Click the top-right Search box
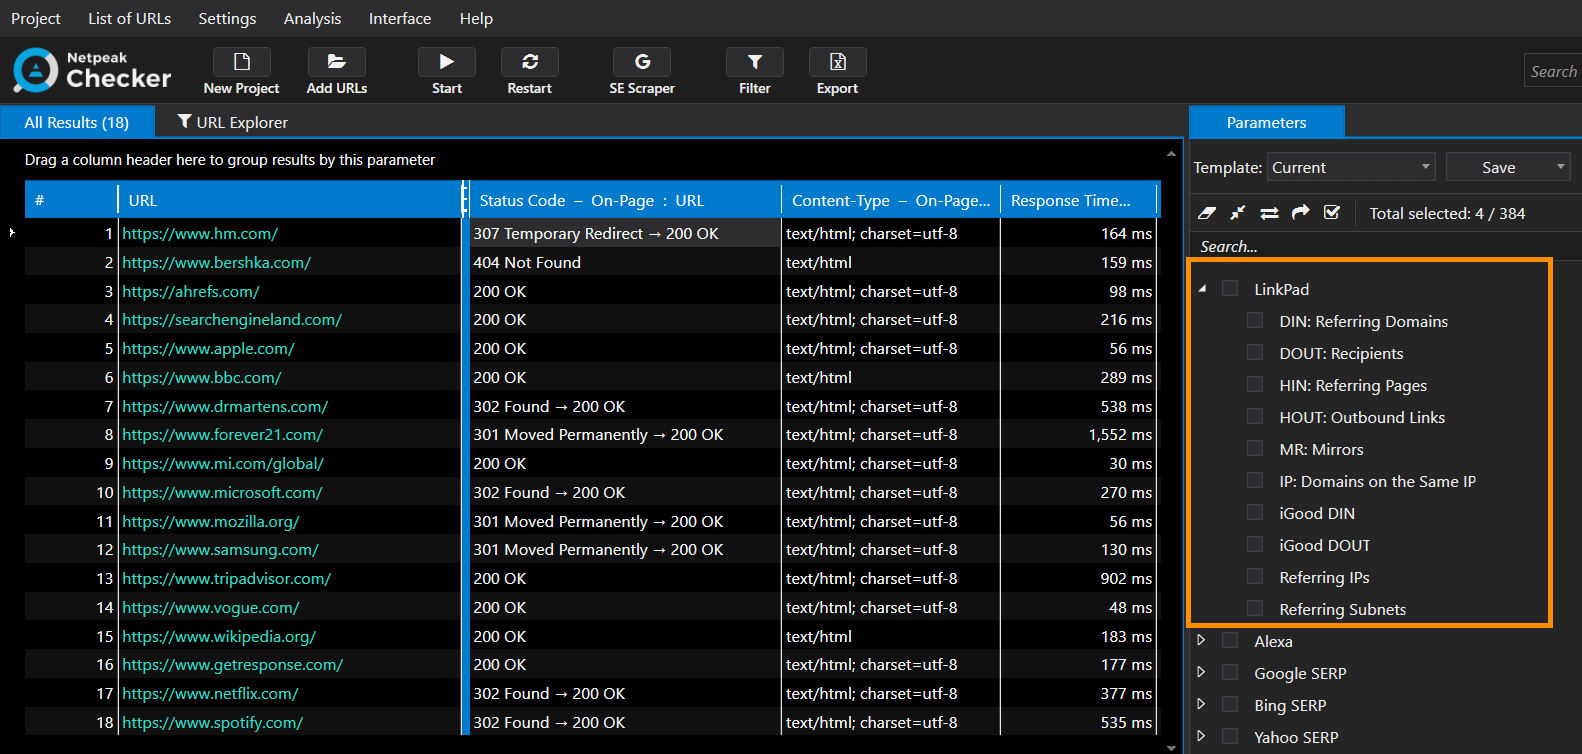The image size is (1582, 754). 1553,71
